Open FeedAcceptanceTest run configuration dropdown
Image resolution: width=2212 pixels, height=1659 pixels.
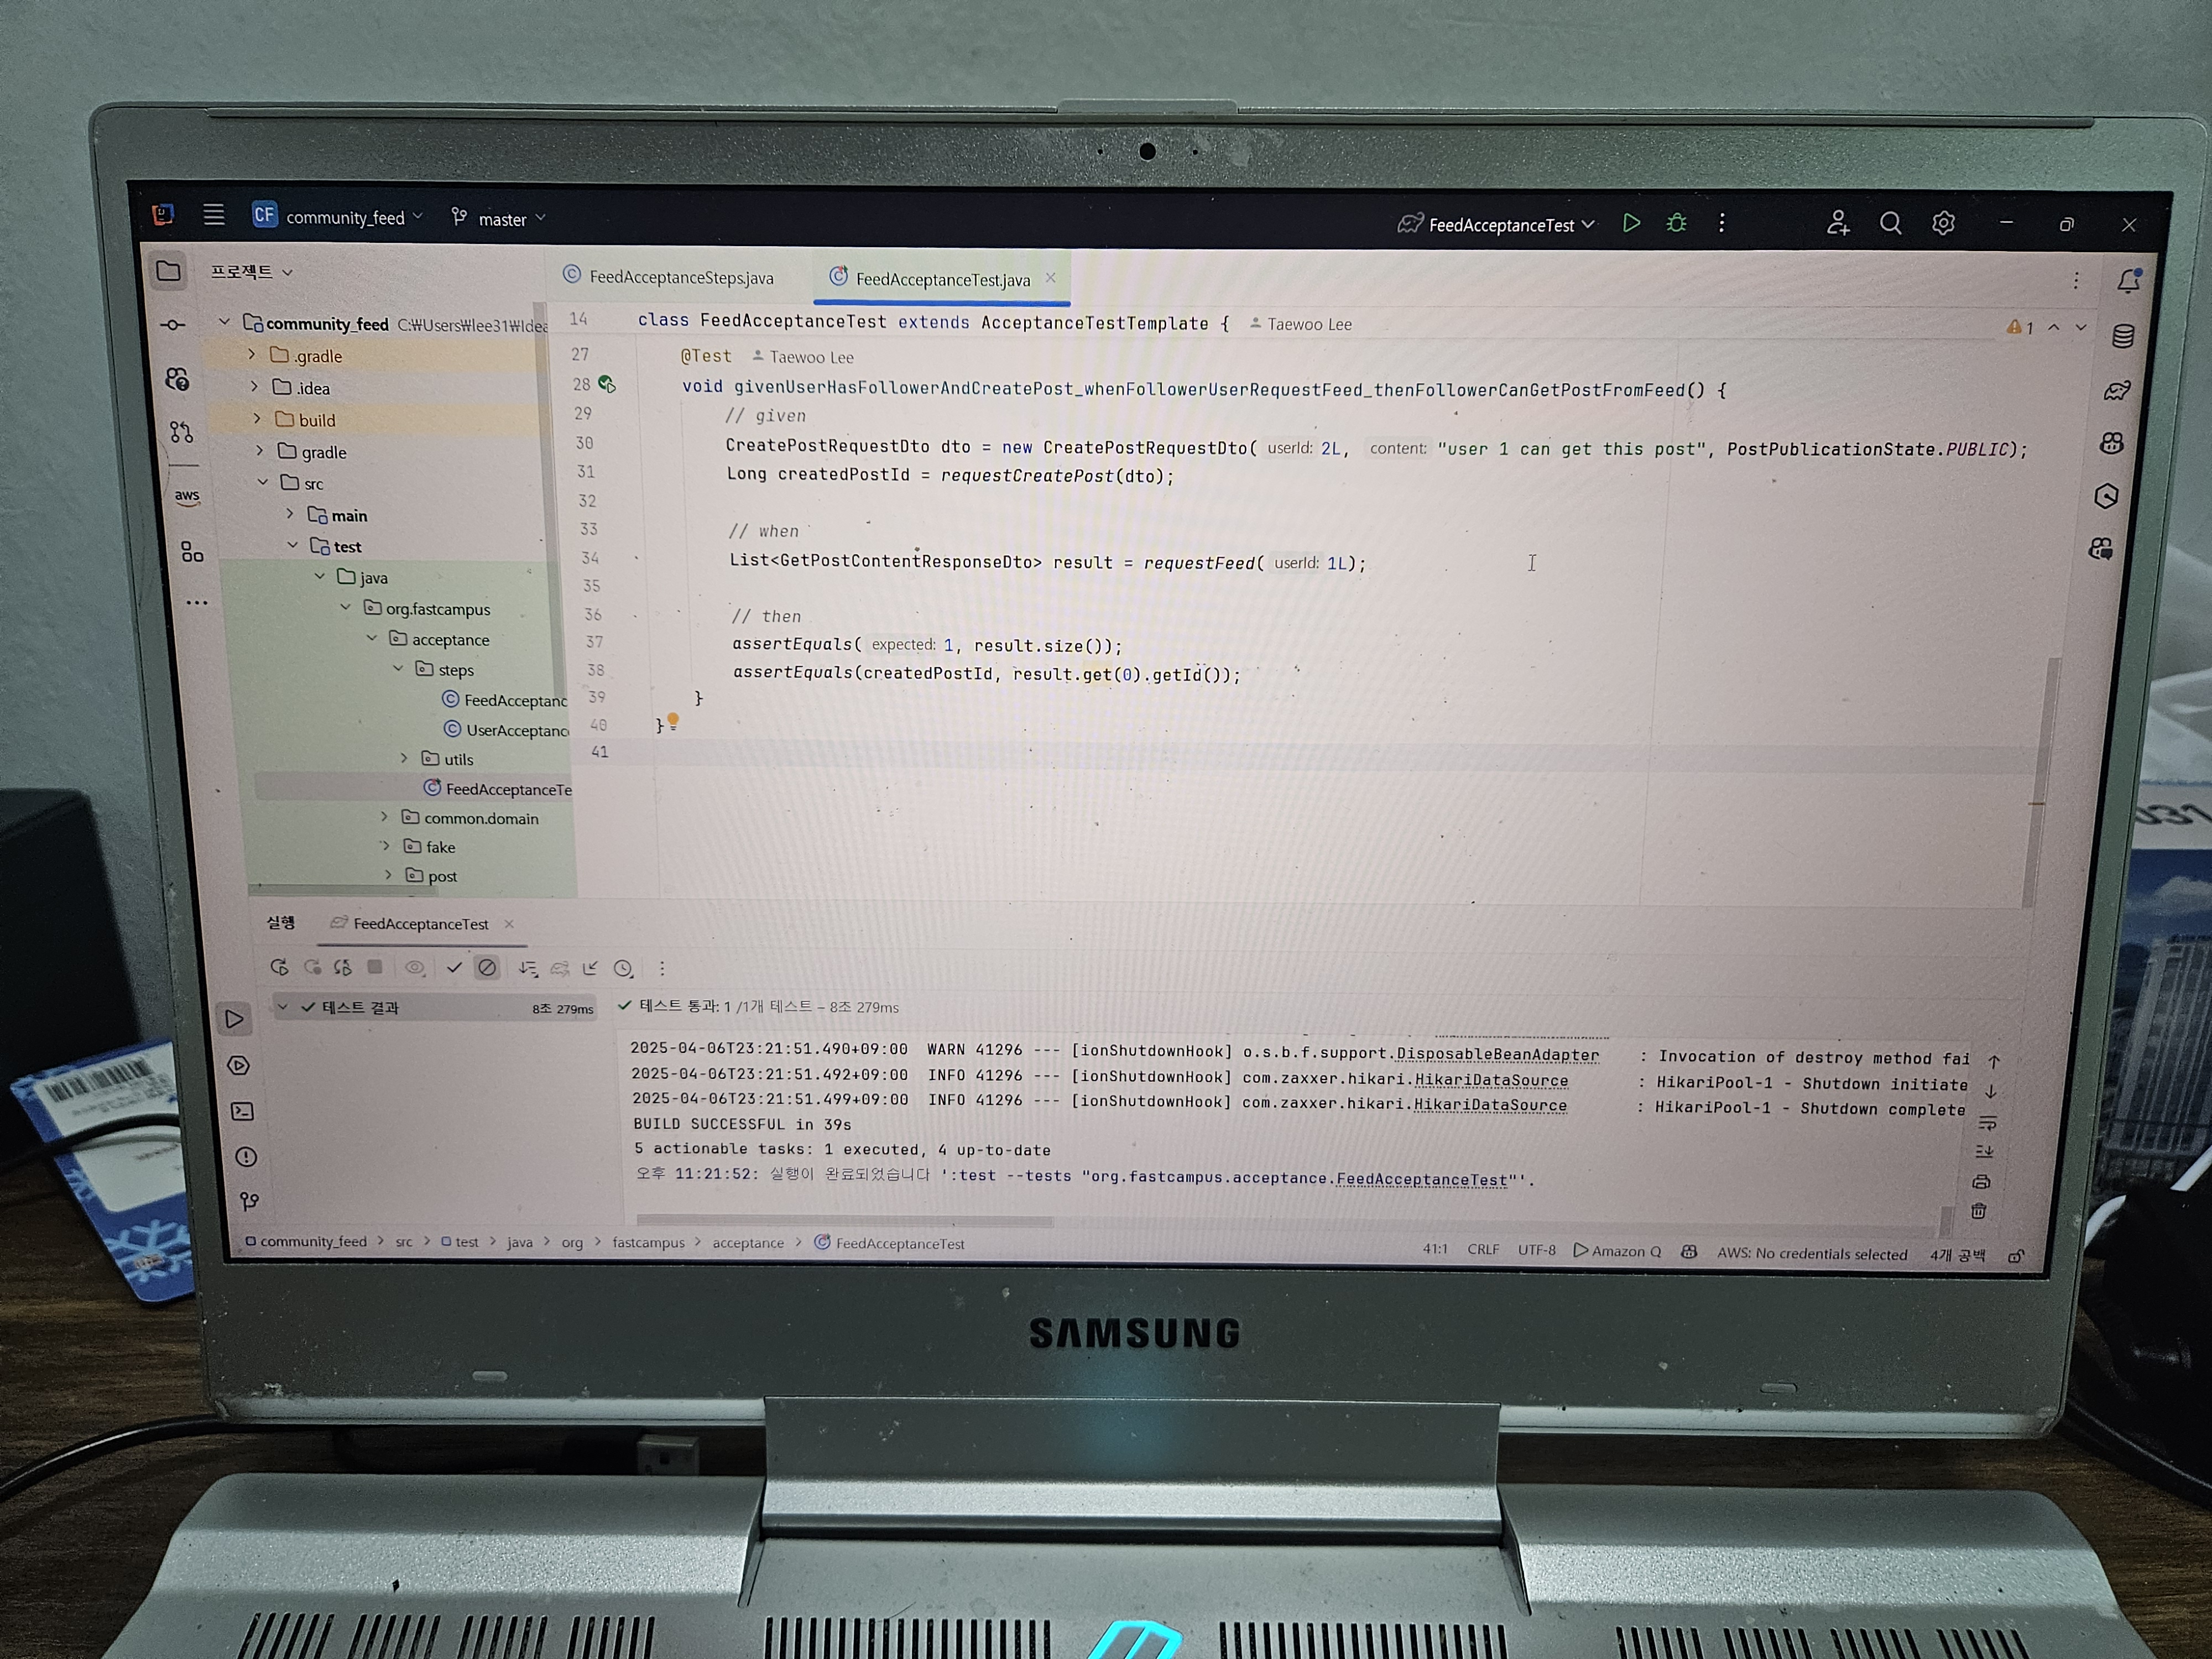1496,225
